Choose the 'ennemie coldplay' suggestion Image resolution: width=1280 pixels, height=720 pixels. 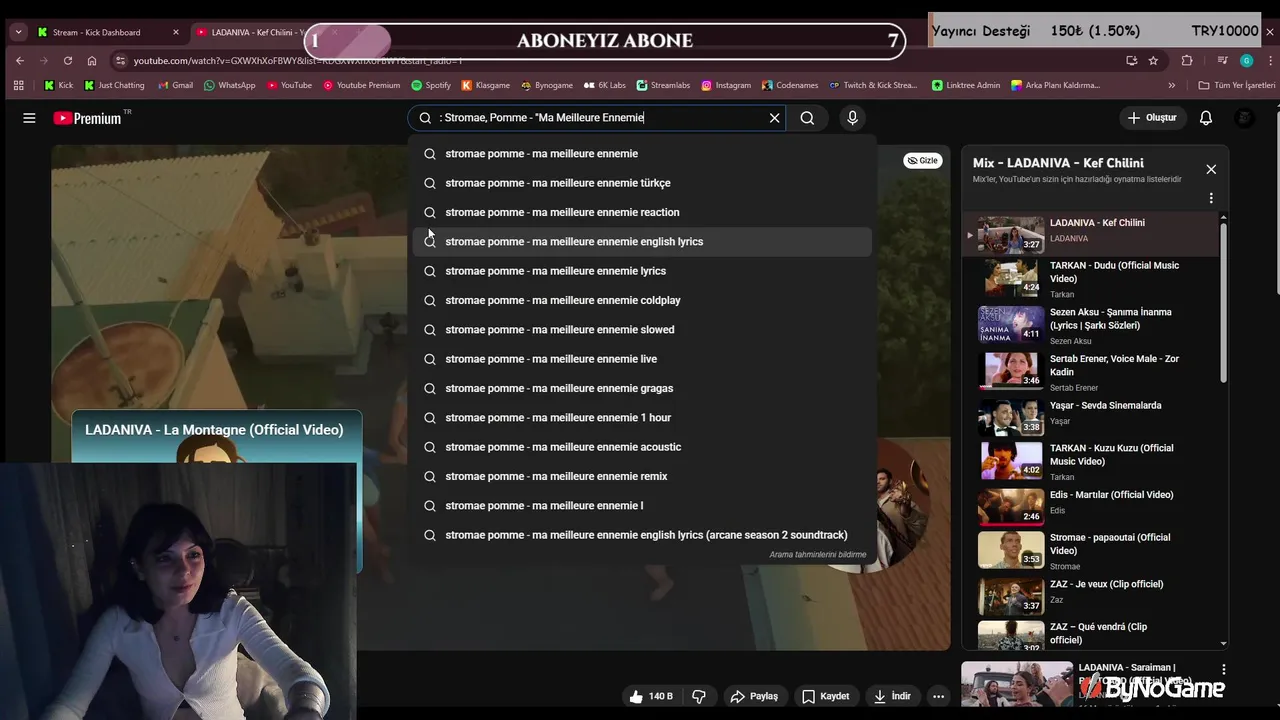[x=642, y=300]
